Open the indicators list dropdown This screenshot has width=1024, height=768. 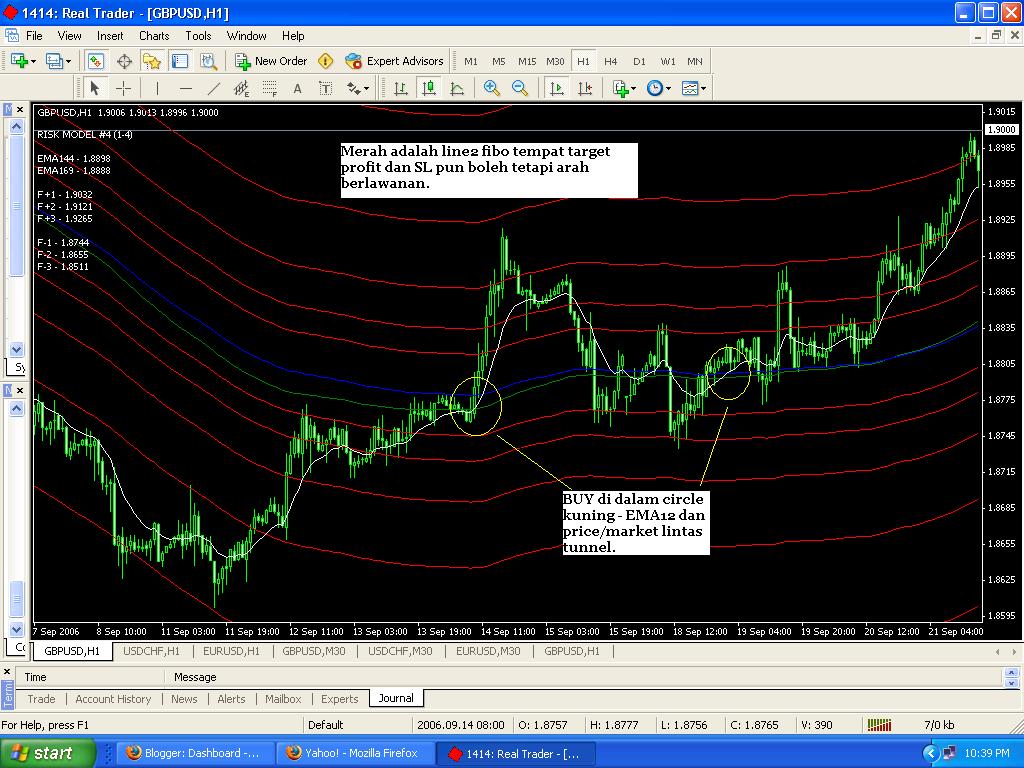click(624, 88)
